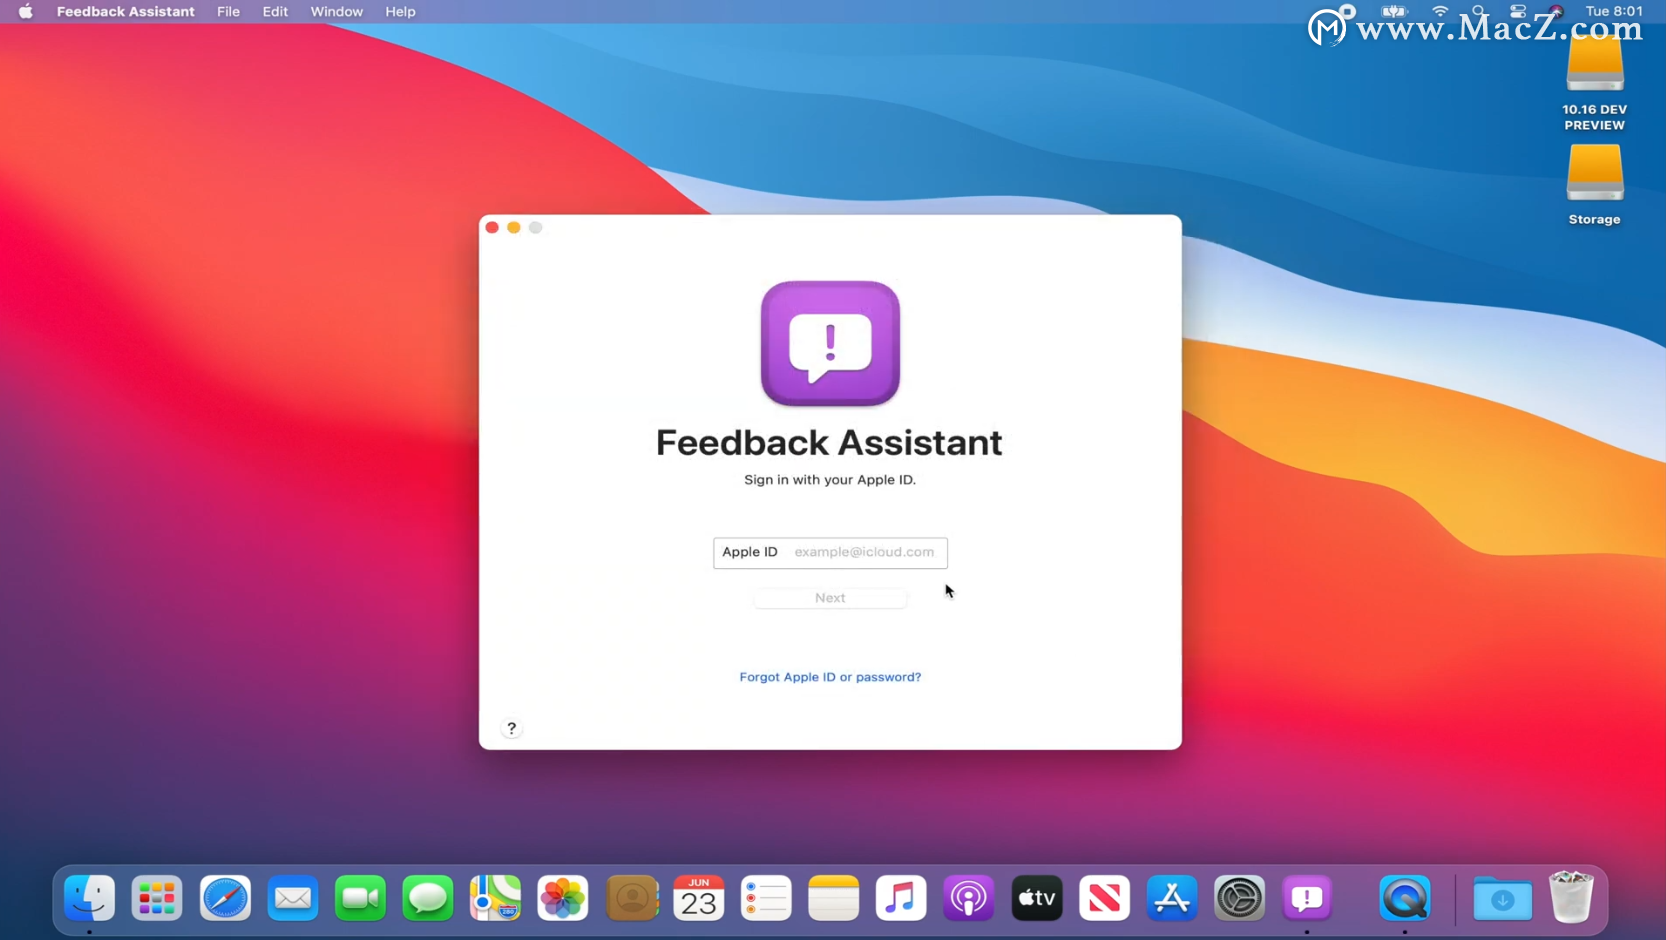
Task: Select the Storage drive on desktop
Action: 1595,186
